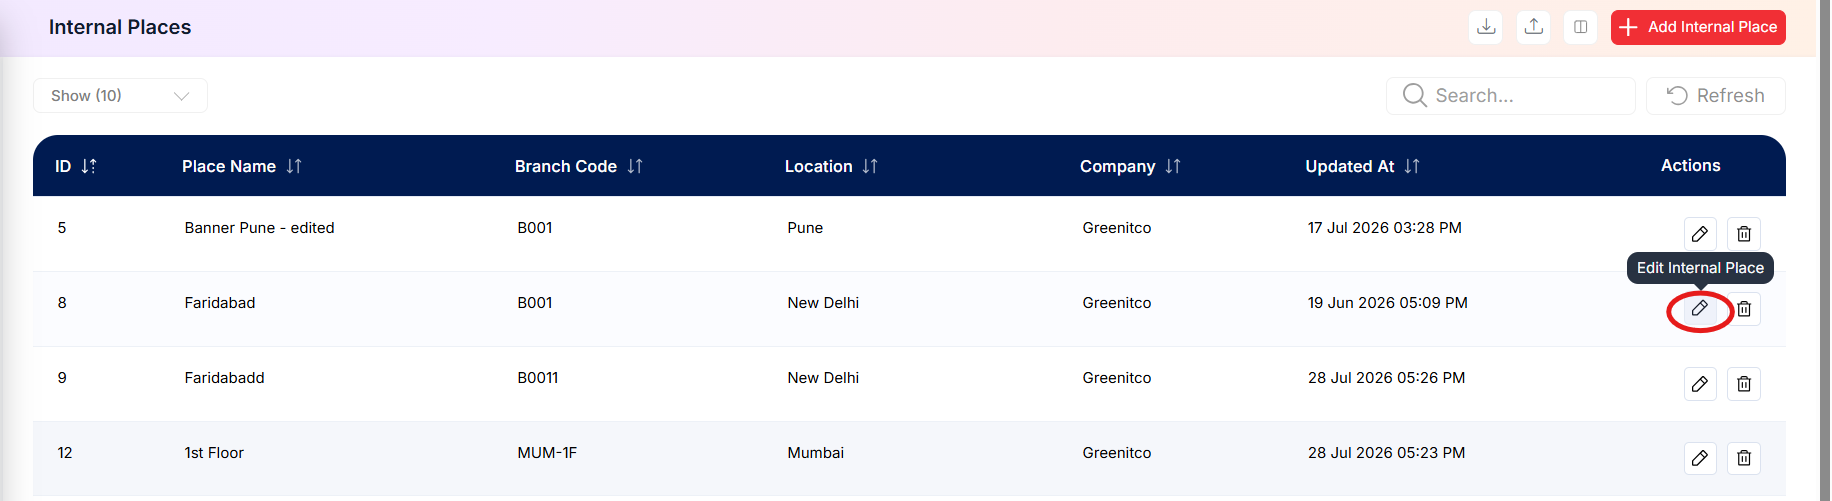
Task: Edit the Faridabad row with ID 8
Action: coord(1700,309)
